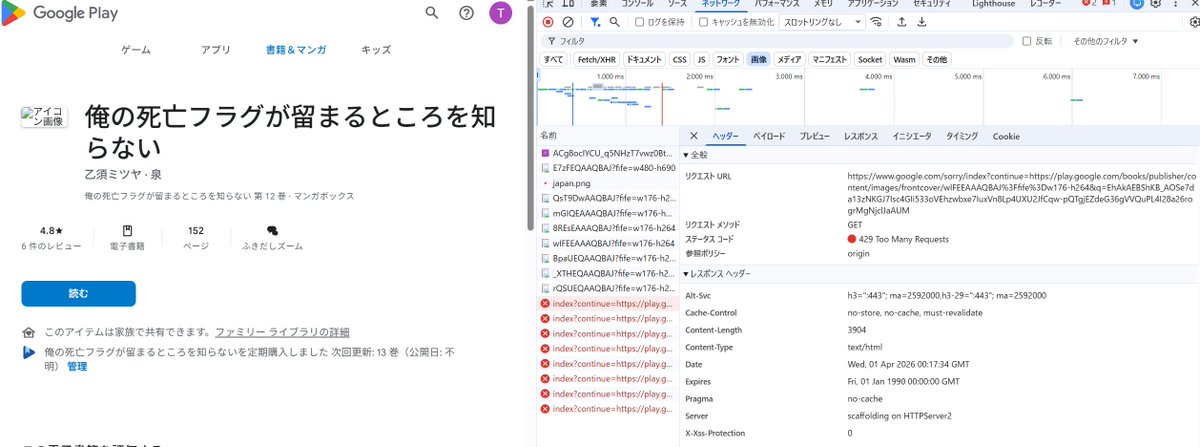Open the パフォーマンス DevTools tab
1200x447 pixels.
(x=778, y=4)
